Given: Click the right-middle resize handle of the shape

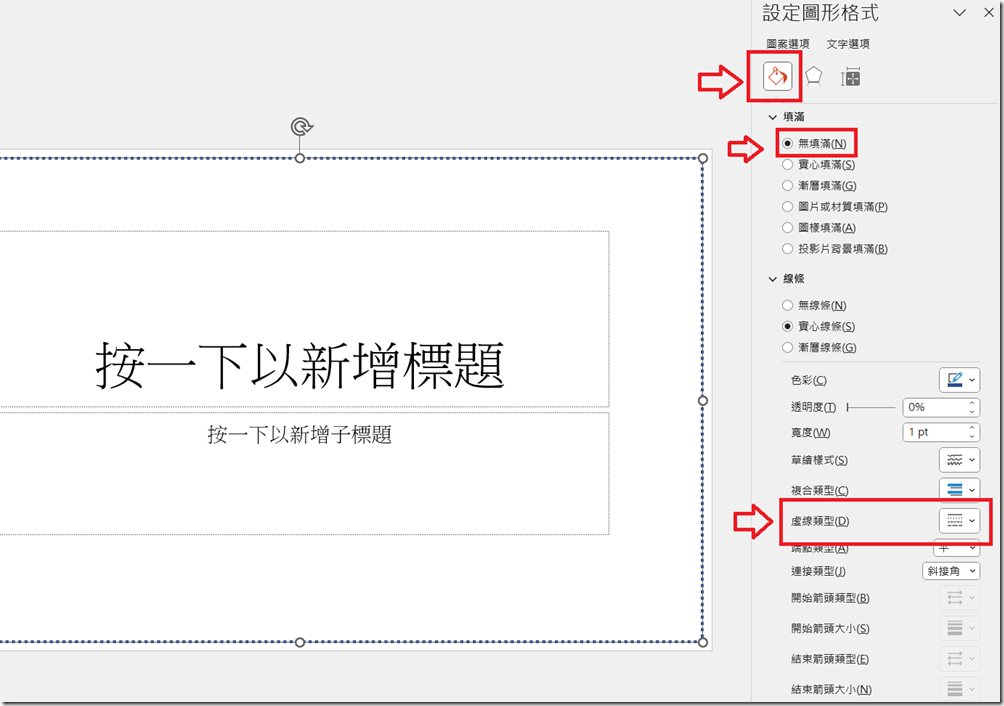Looking at the screenshot, I should coord(703,400).
